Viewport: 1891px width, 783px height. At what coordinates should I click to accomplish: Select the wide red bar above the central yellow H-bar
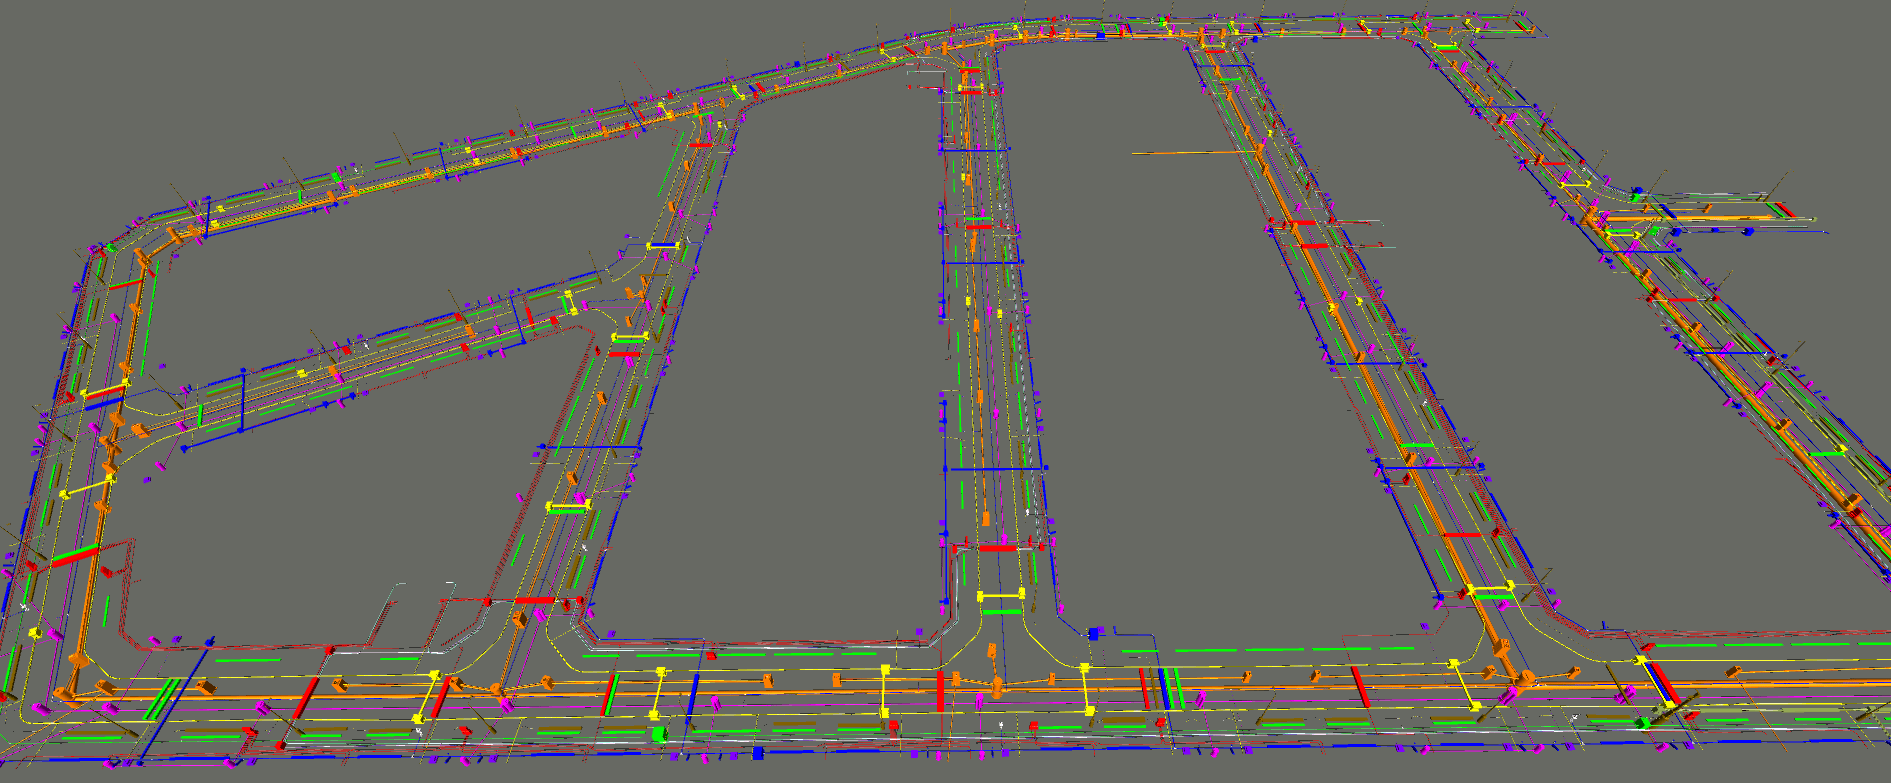pos(998,548)
